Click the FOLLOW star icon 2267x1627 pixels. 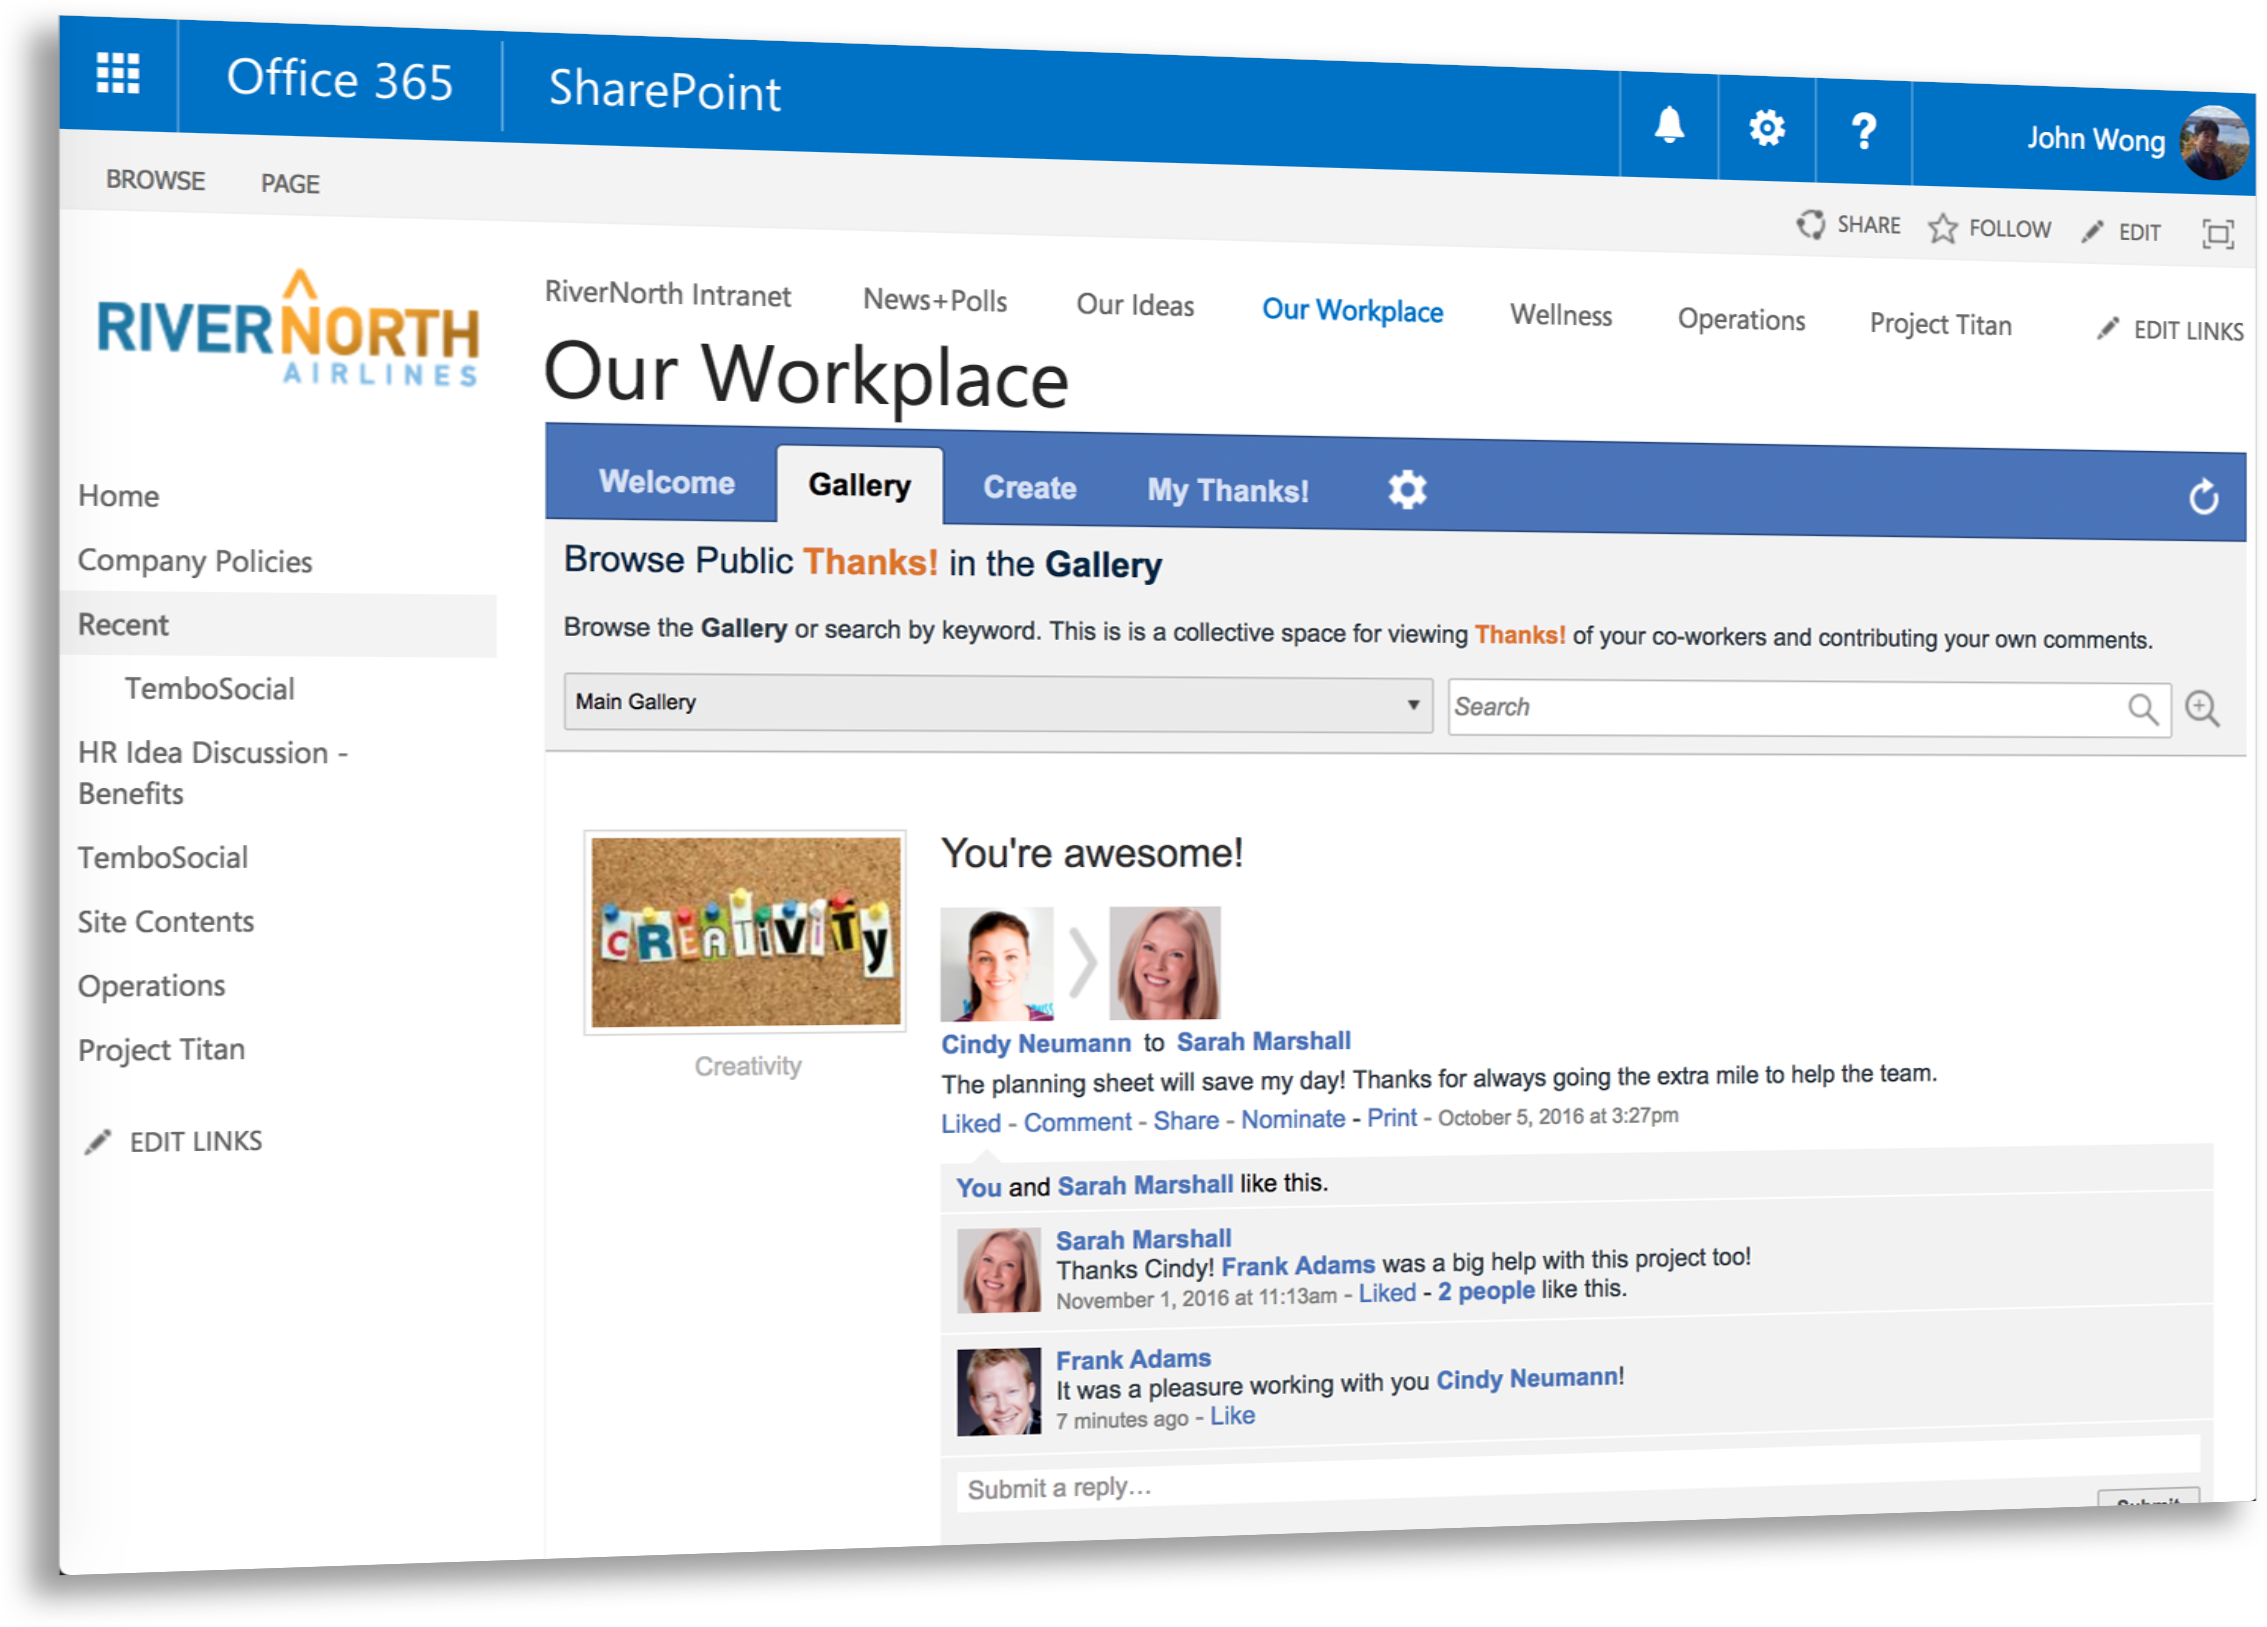pyautogui.click(x=1942, y=228)
